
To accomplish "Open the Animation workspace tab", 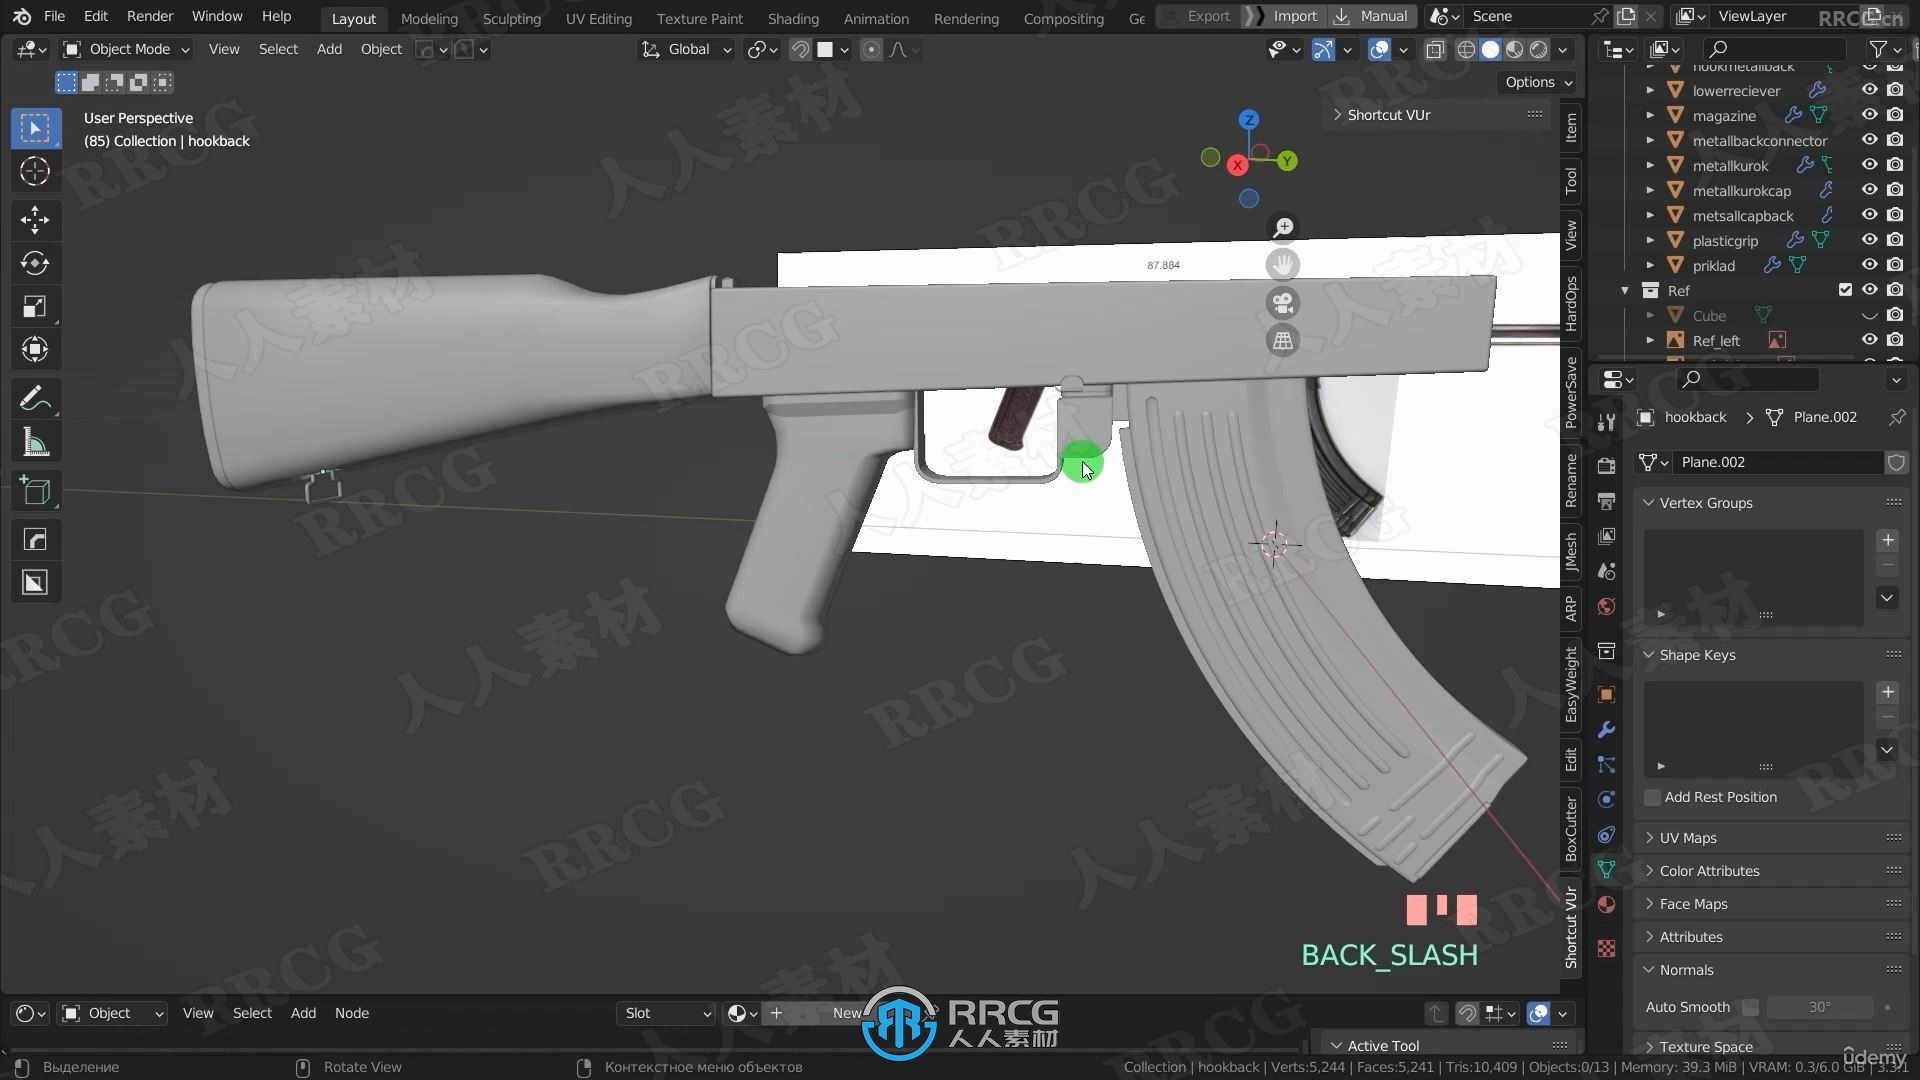I will (876, 16).
